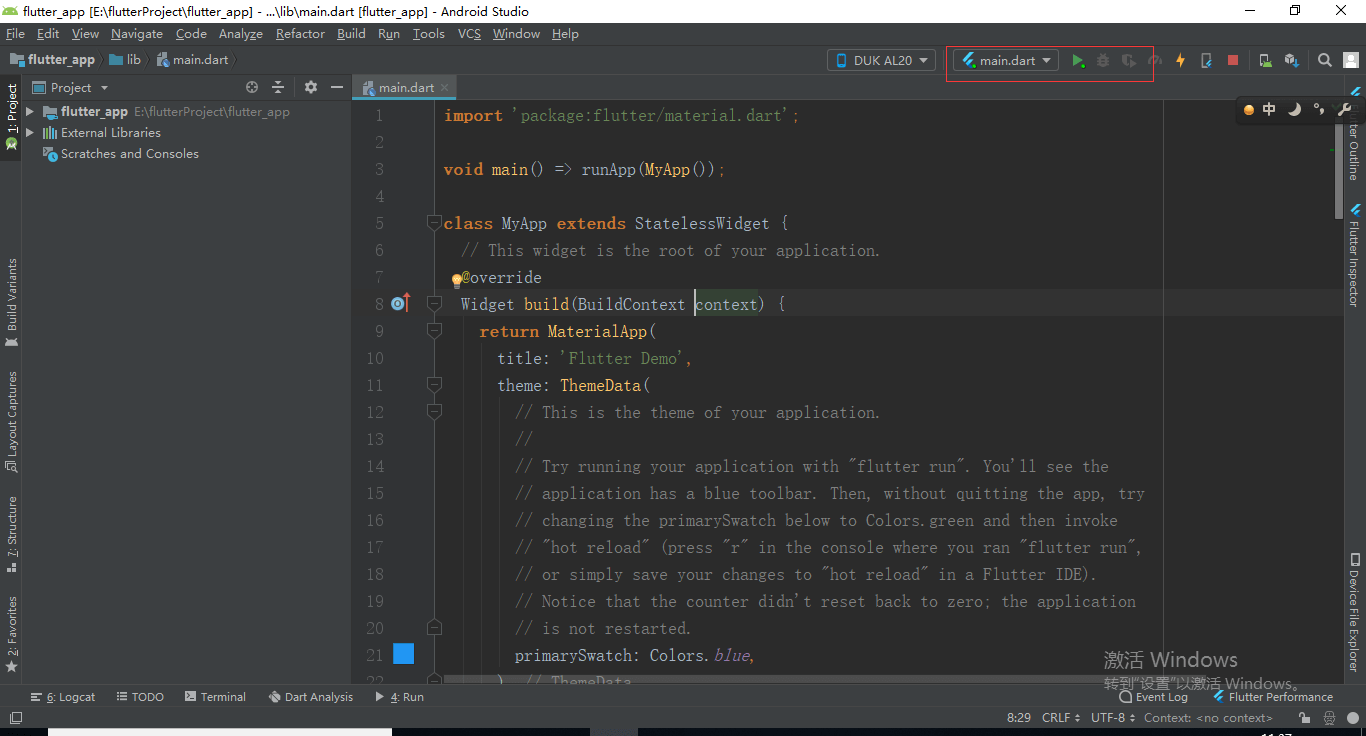Collapse all in Project panel
Viewport: 1366px width, 736px height.
click(278, 88)
